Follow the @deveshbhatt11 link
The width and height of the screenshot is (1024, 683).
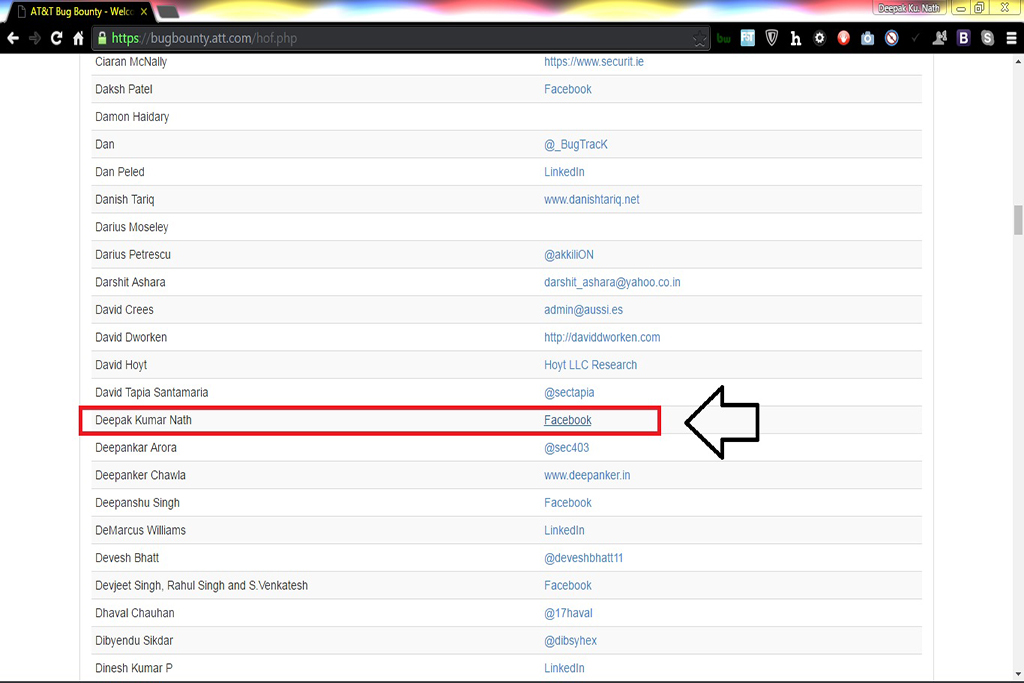click(x=583, y=558)
